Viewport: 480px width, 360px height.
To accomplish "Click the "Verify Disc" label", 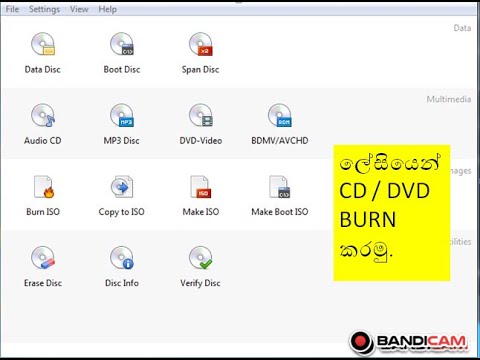I will click(200, 283).
